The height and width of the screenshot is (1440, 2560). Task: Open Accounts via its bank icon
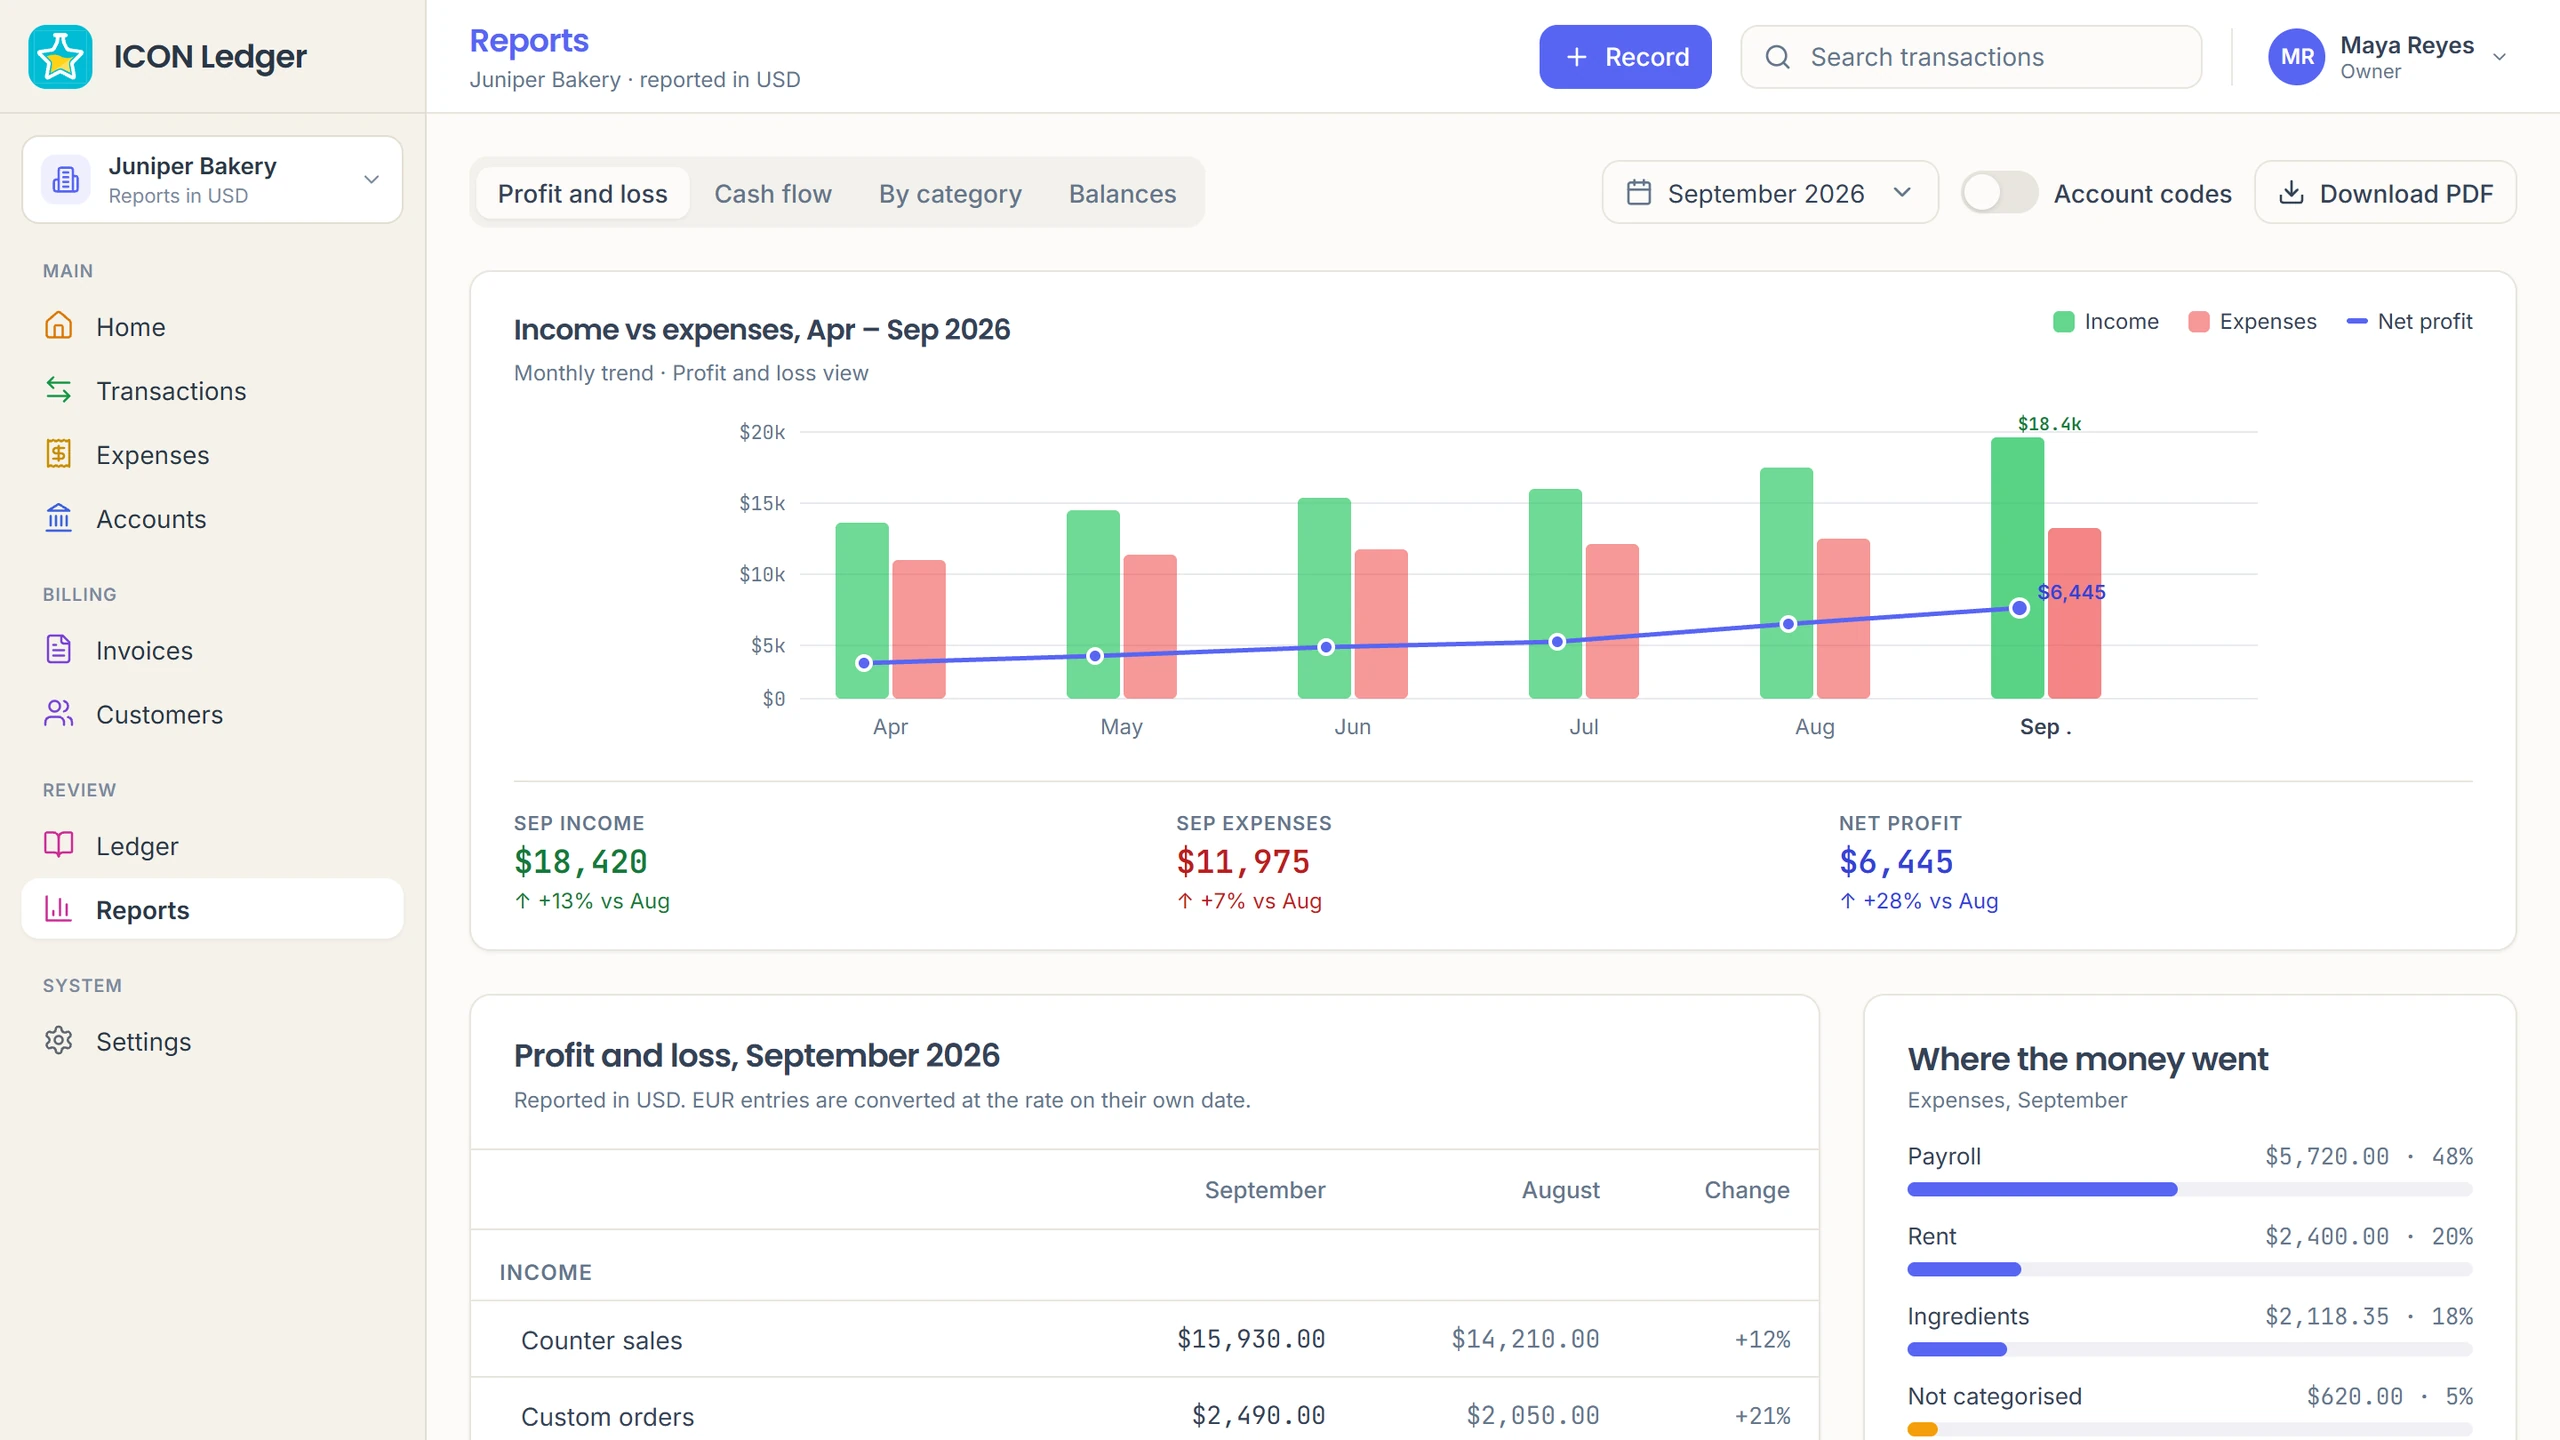point(59,518)
